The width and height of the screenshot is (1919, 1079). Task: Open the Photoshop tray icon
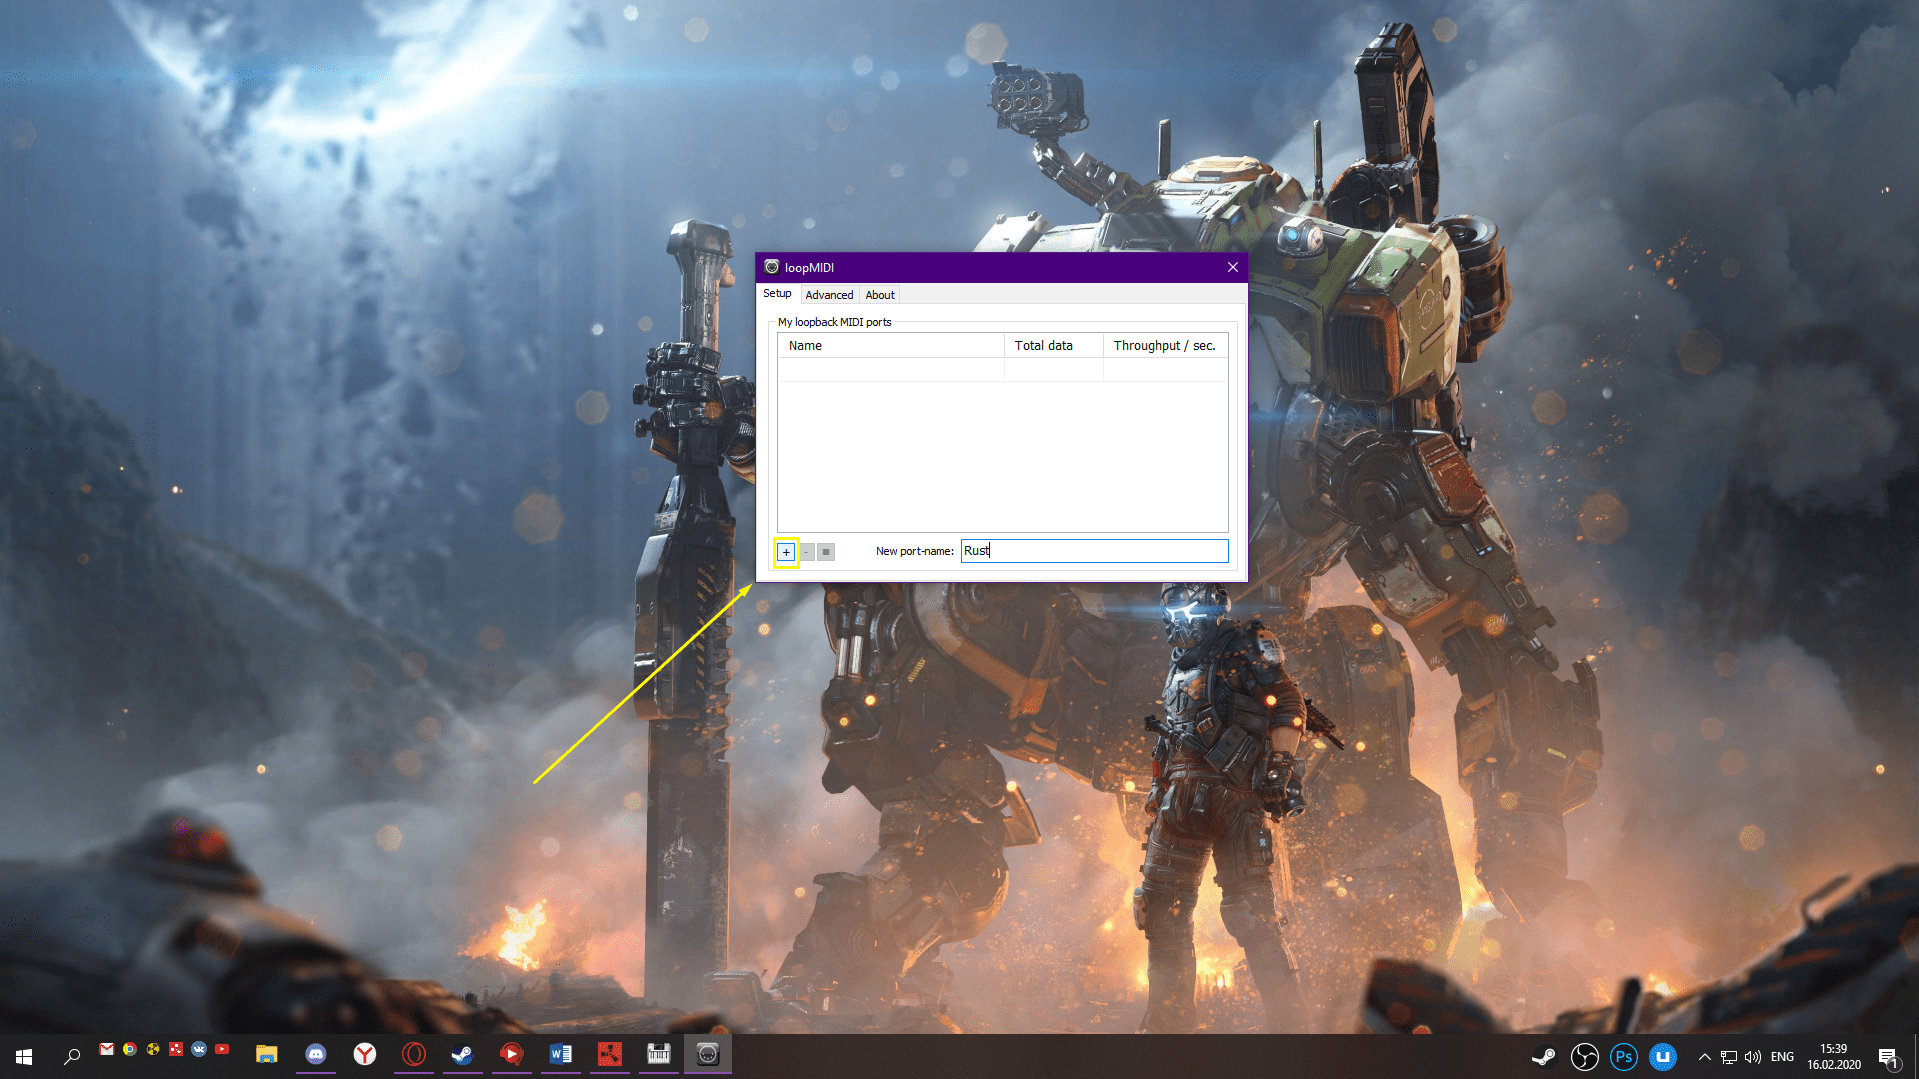pos(1623,1056)
